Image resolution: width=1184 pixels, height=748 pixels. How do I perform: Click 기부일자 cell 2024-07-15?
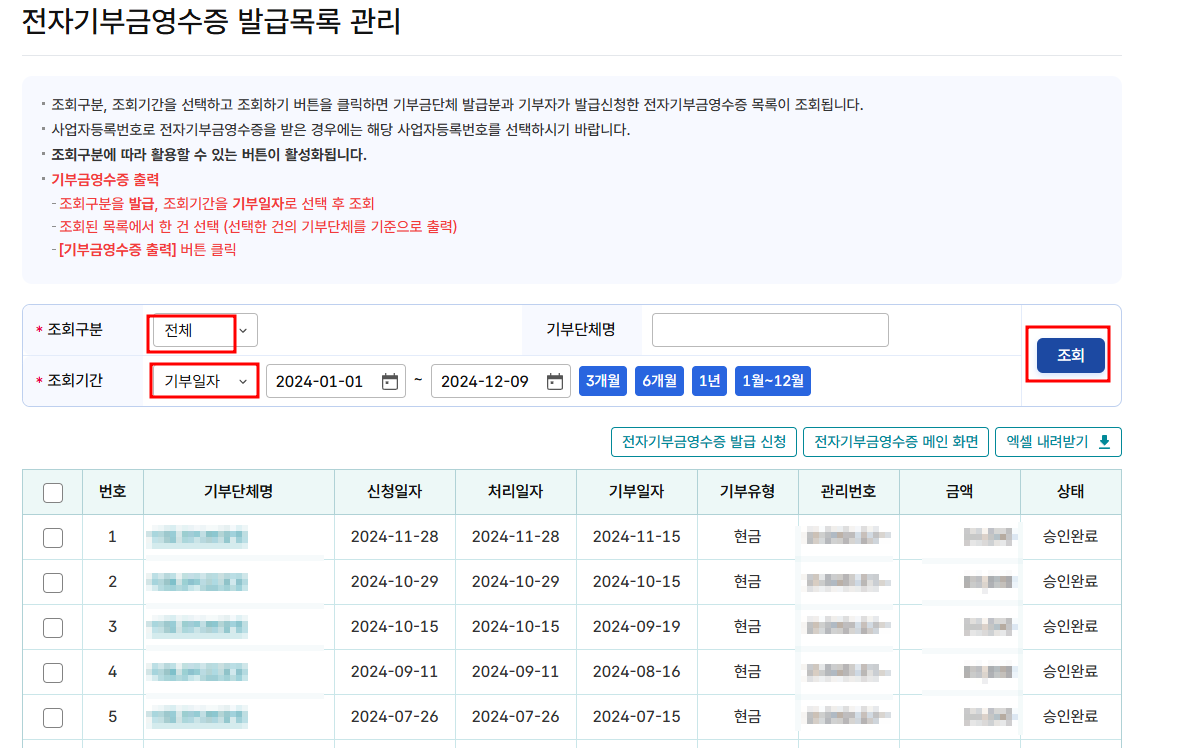(x=637, y=716)
